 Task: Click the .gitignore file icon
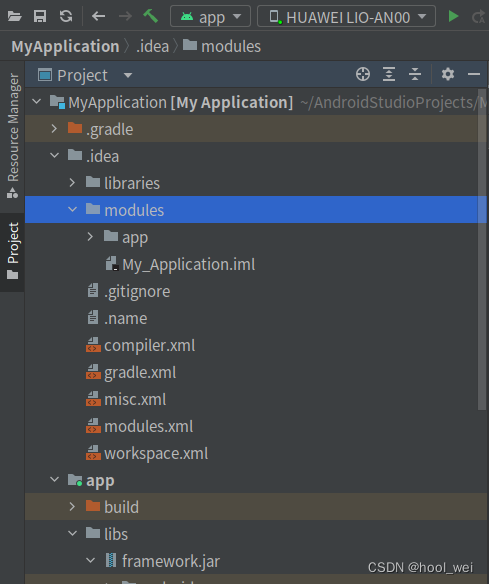click(93, 291)
